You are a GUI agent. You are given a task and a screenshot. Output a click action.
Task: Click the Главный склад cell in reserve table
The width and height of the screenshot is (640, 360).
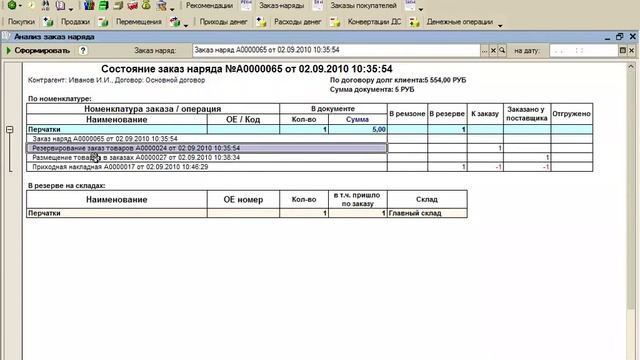click(x=427, y=213)
